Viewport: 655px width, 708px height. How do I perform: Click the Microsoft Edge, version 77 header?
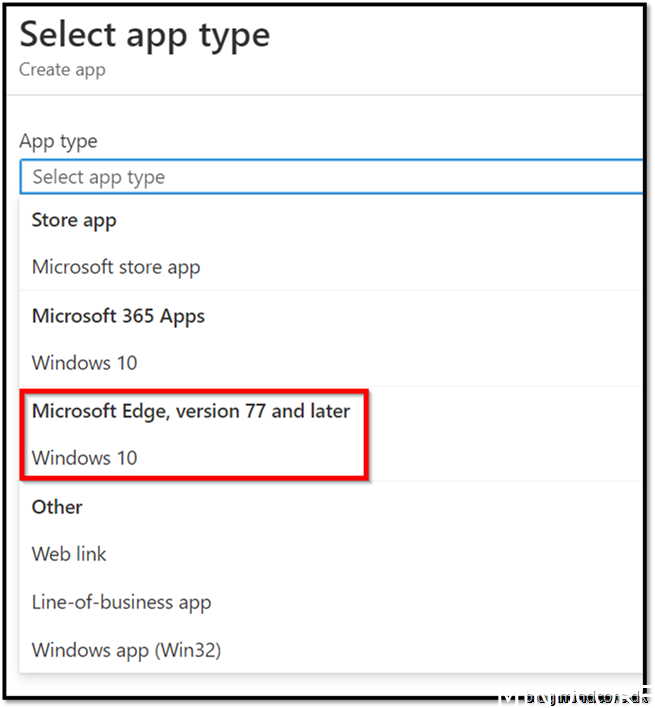[191, 411]
